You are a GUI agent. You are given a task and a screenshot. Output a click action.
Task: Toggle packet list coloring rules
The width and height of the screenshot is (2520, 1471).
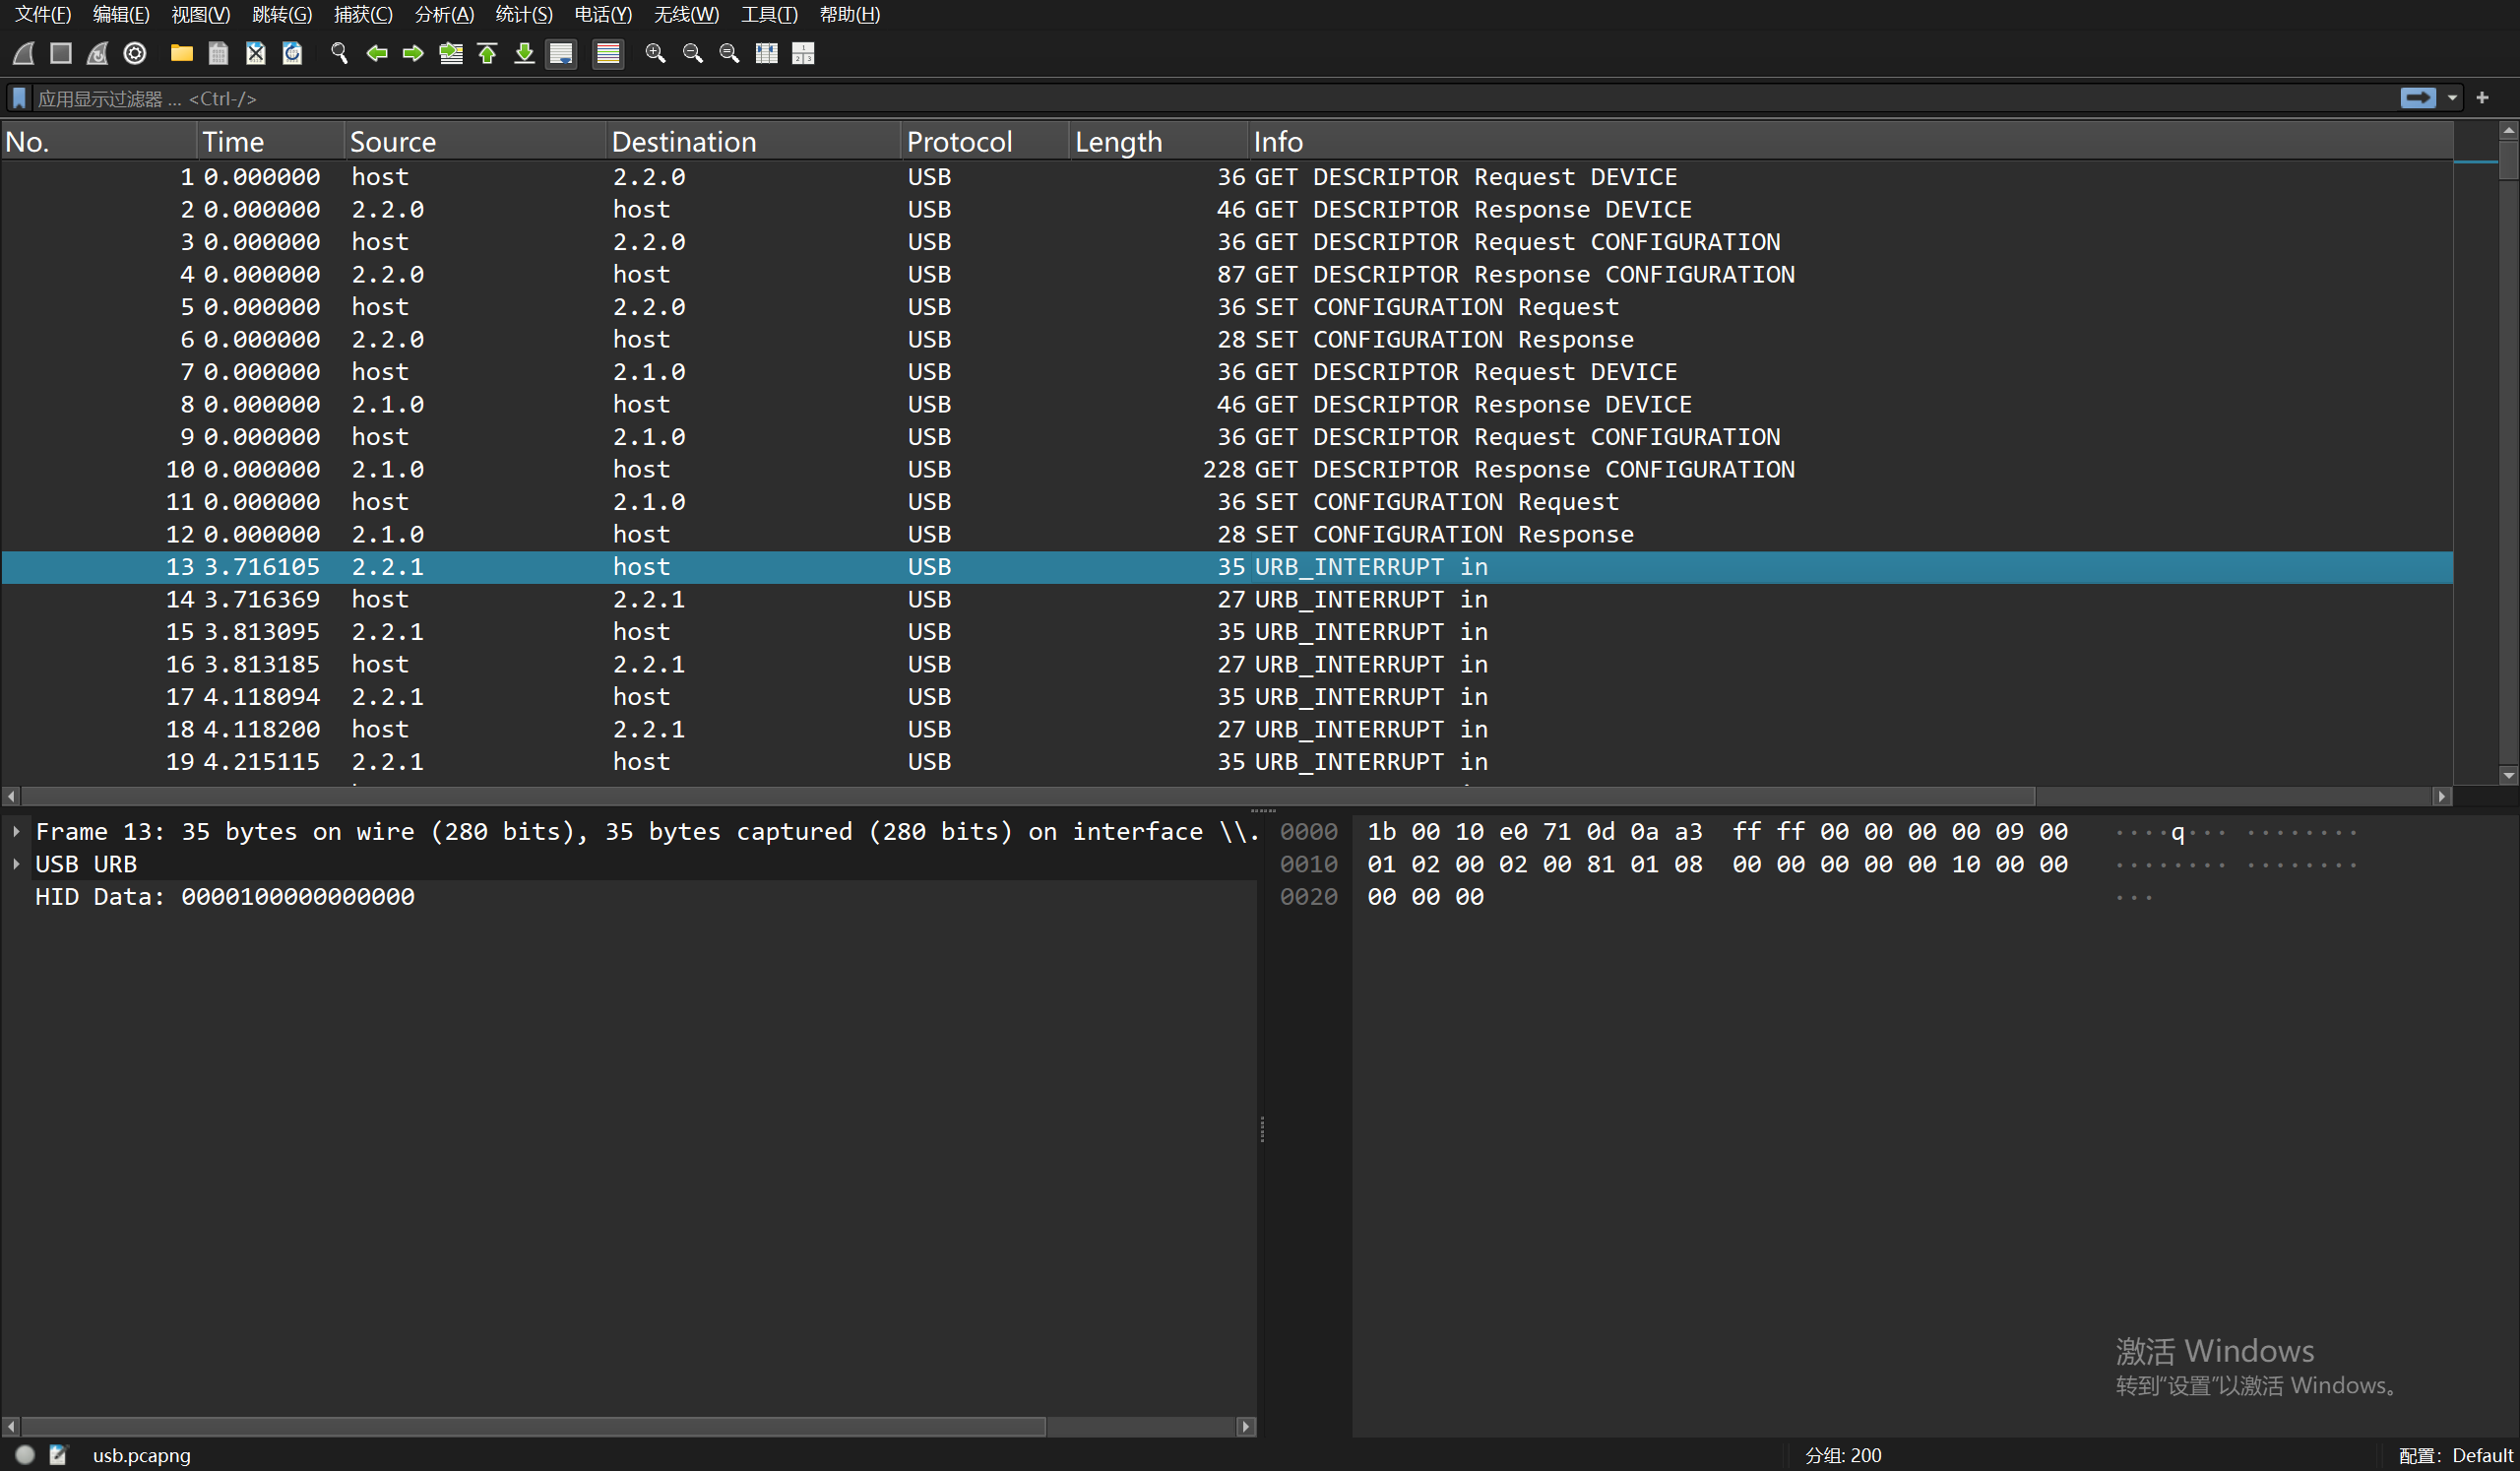pos(607,53)
